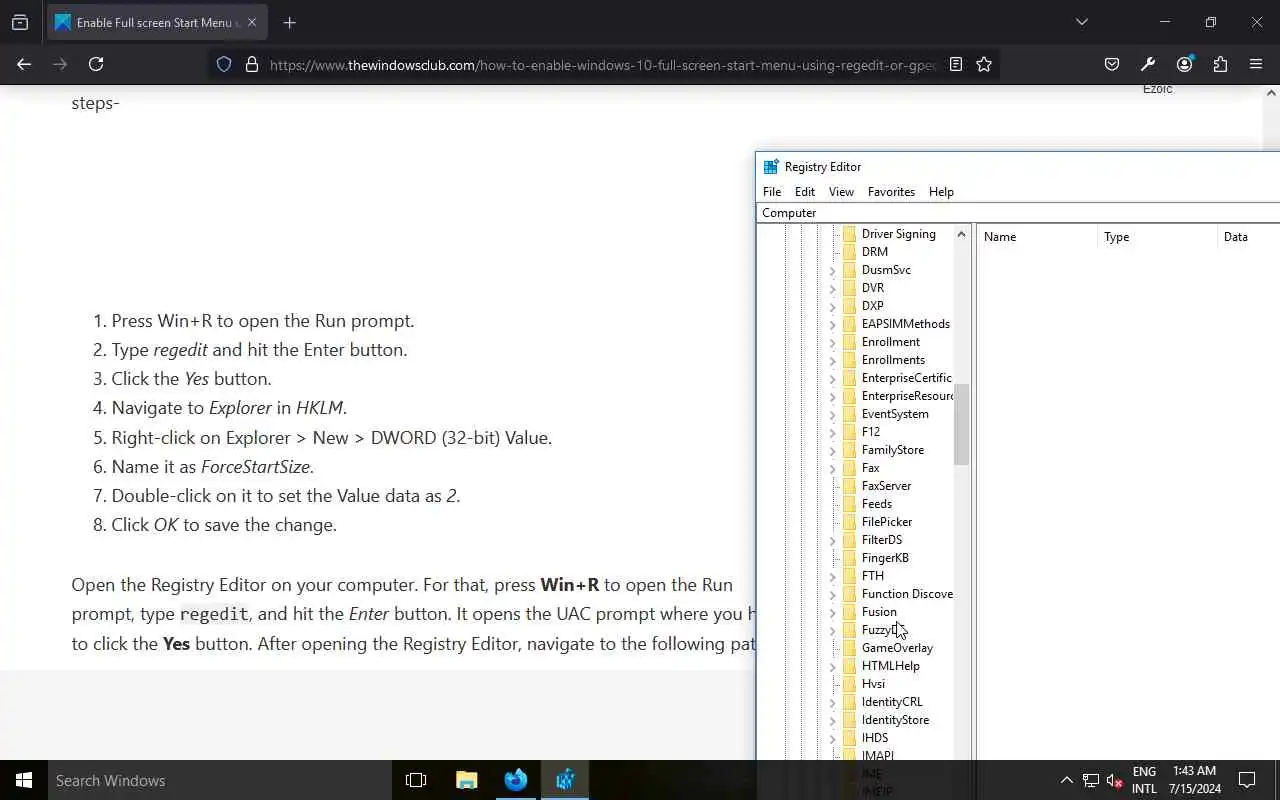Click the site padlock icon
This screenshot has height=800, width=1280.
point(252,64)
